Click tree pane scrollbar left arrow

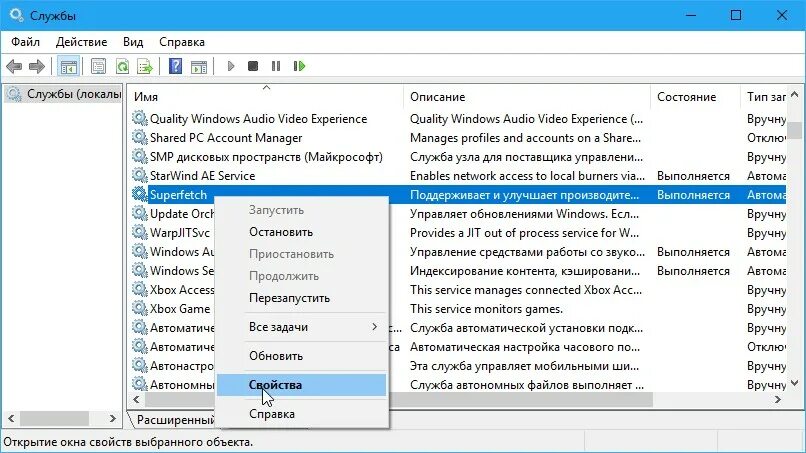(x=11, y=419)
